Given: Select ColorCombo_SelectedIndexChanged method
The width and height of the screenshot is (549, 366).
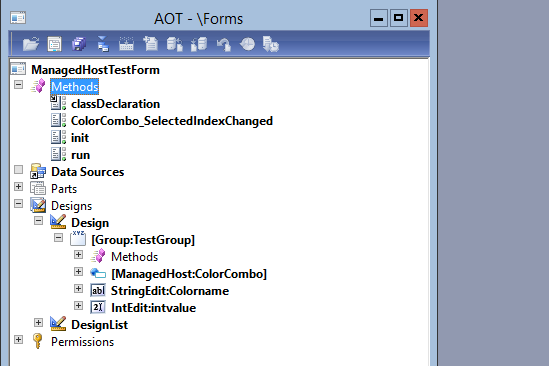Looking at the screenshot, I should click(172, 121).
